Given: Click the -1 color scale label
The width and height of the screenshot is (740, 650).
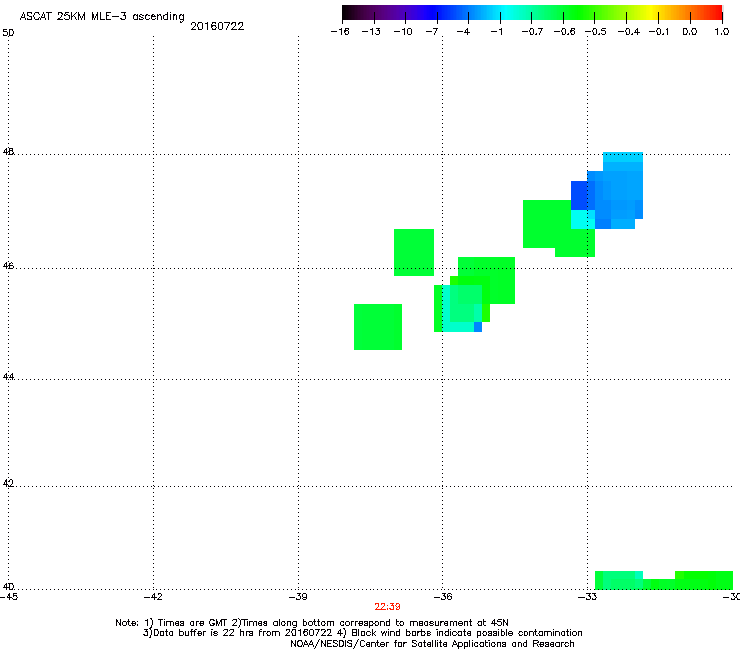Looking at the screenshot, I should point(496,32).
